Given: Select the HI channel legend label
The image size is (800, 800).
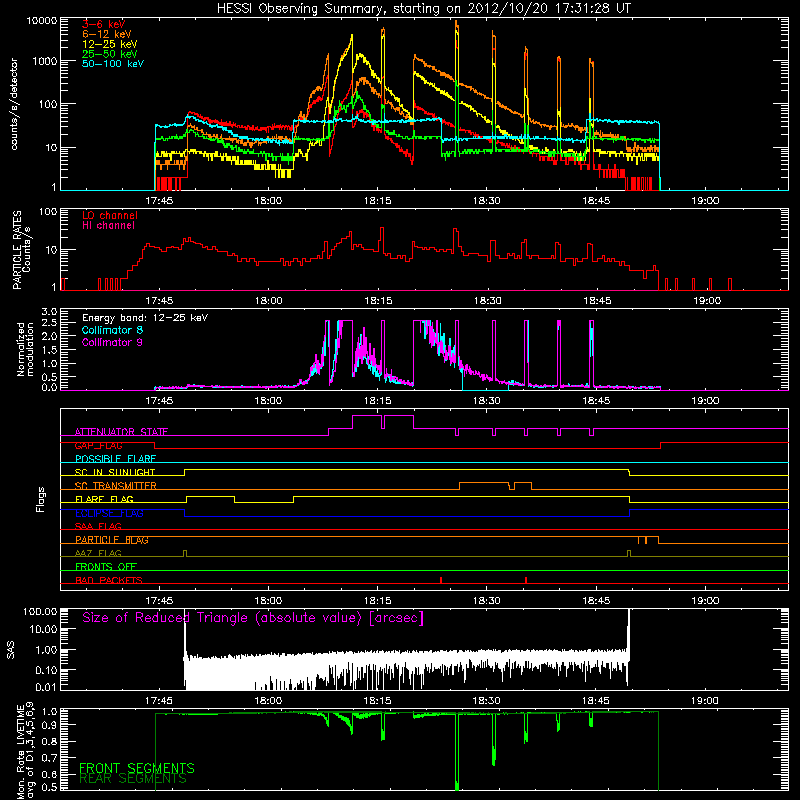Looking at the screenshot, I should pyautogui.click(x=108, y=225).
